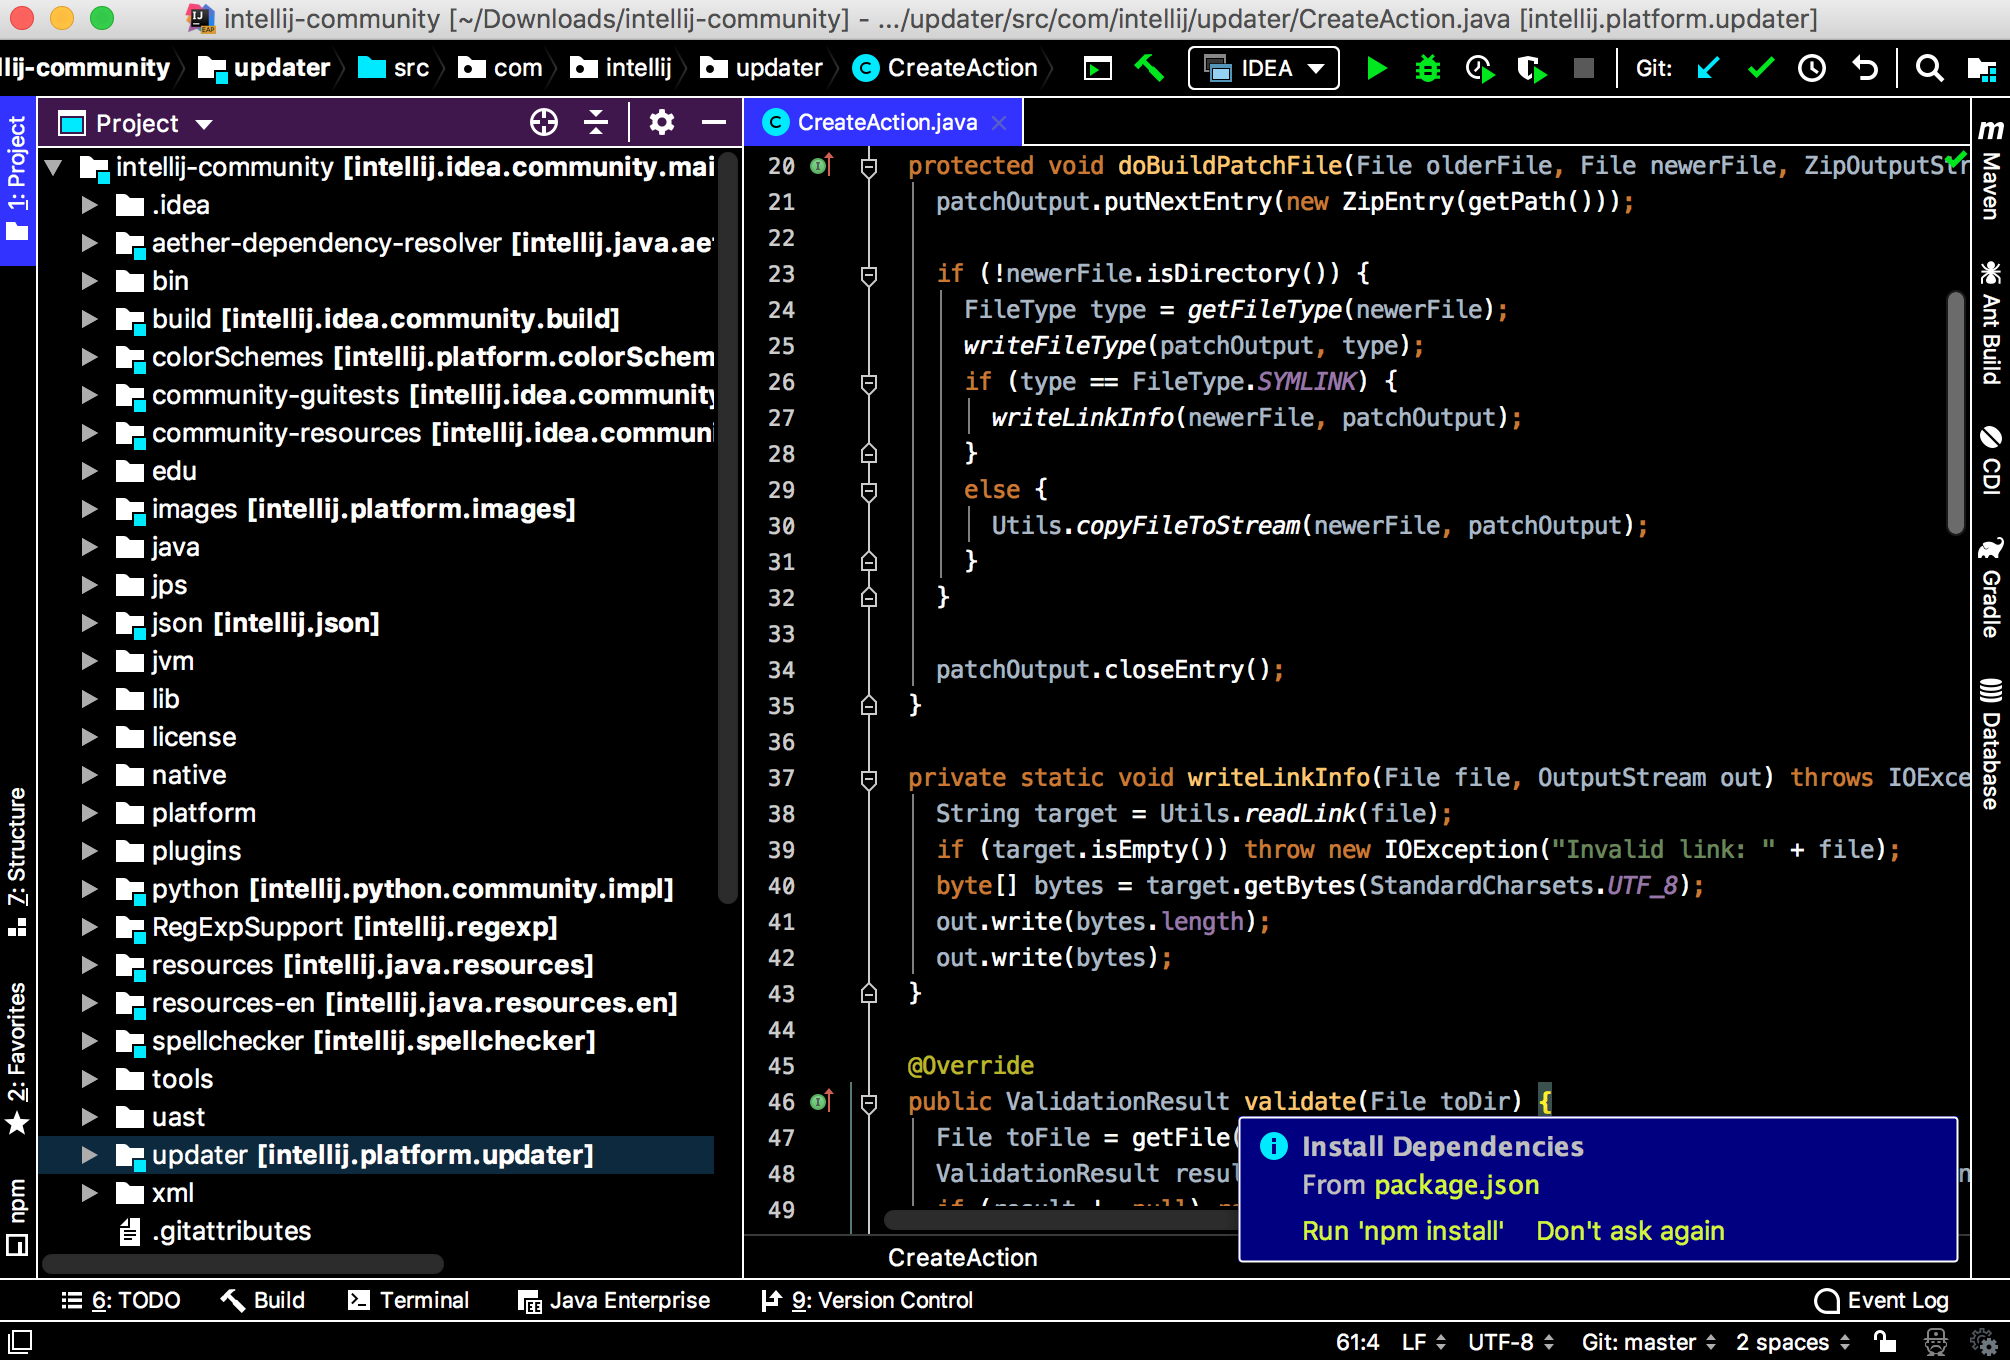Click the Git Commit checkmark icon

click(1760, 68)
